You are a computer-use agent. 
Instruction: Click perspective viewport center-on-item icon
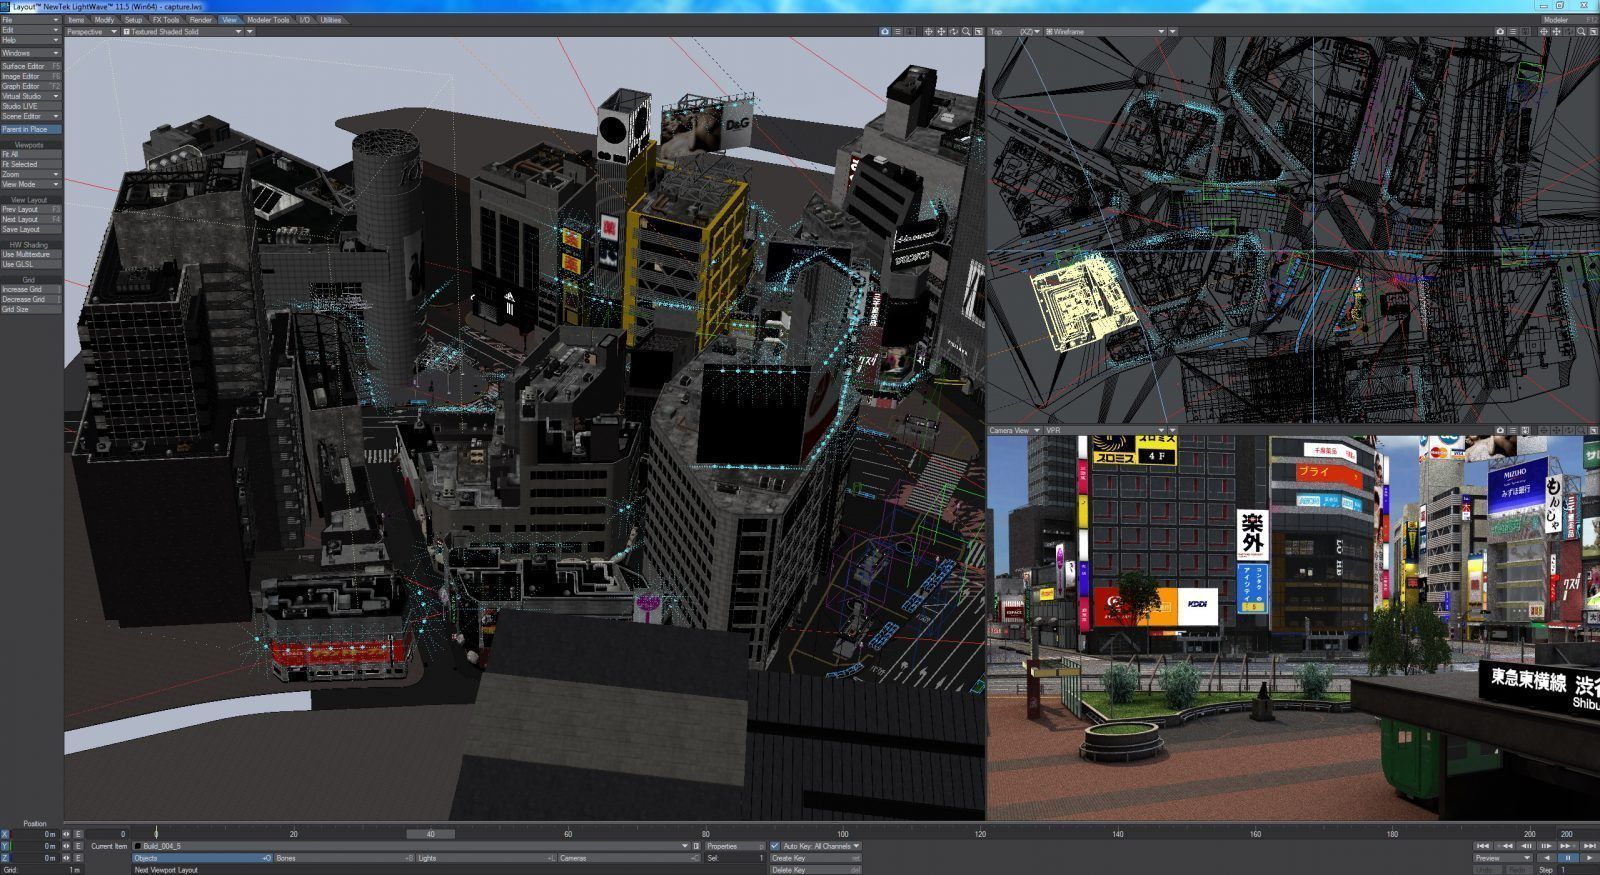[x=928, y=32]
